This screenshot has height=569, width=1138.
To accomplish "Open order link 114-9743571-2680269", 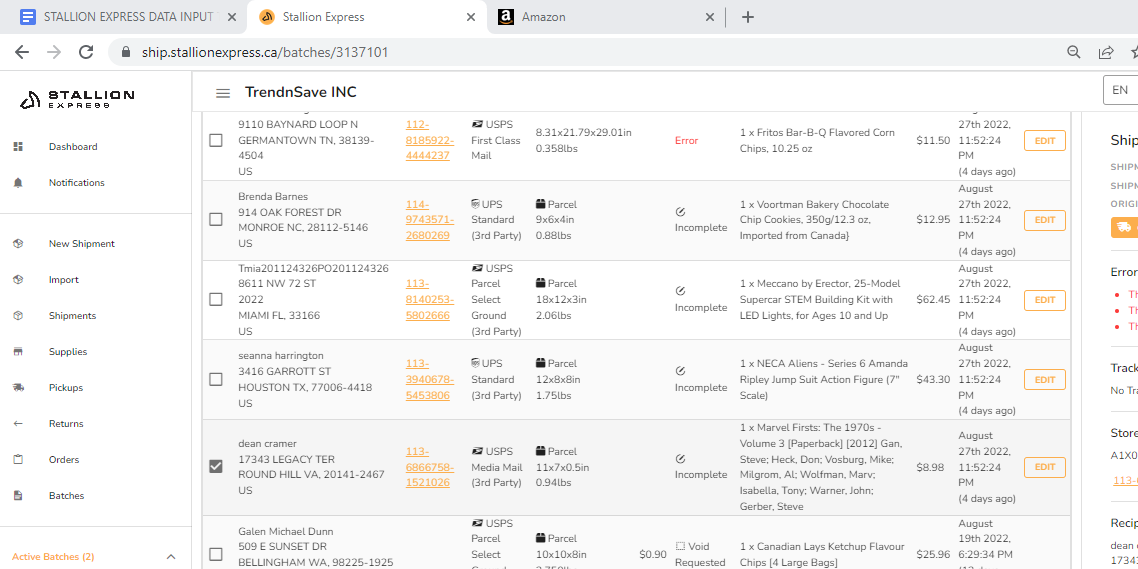I will 428,220.
